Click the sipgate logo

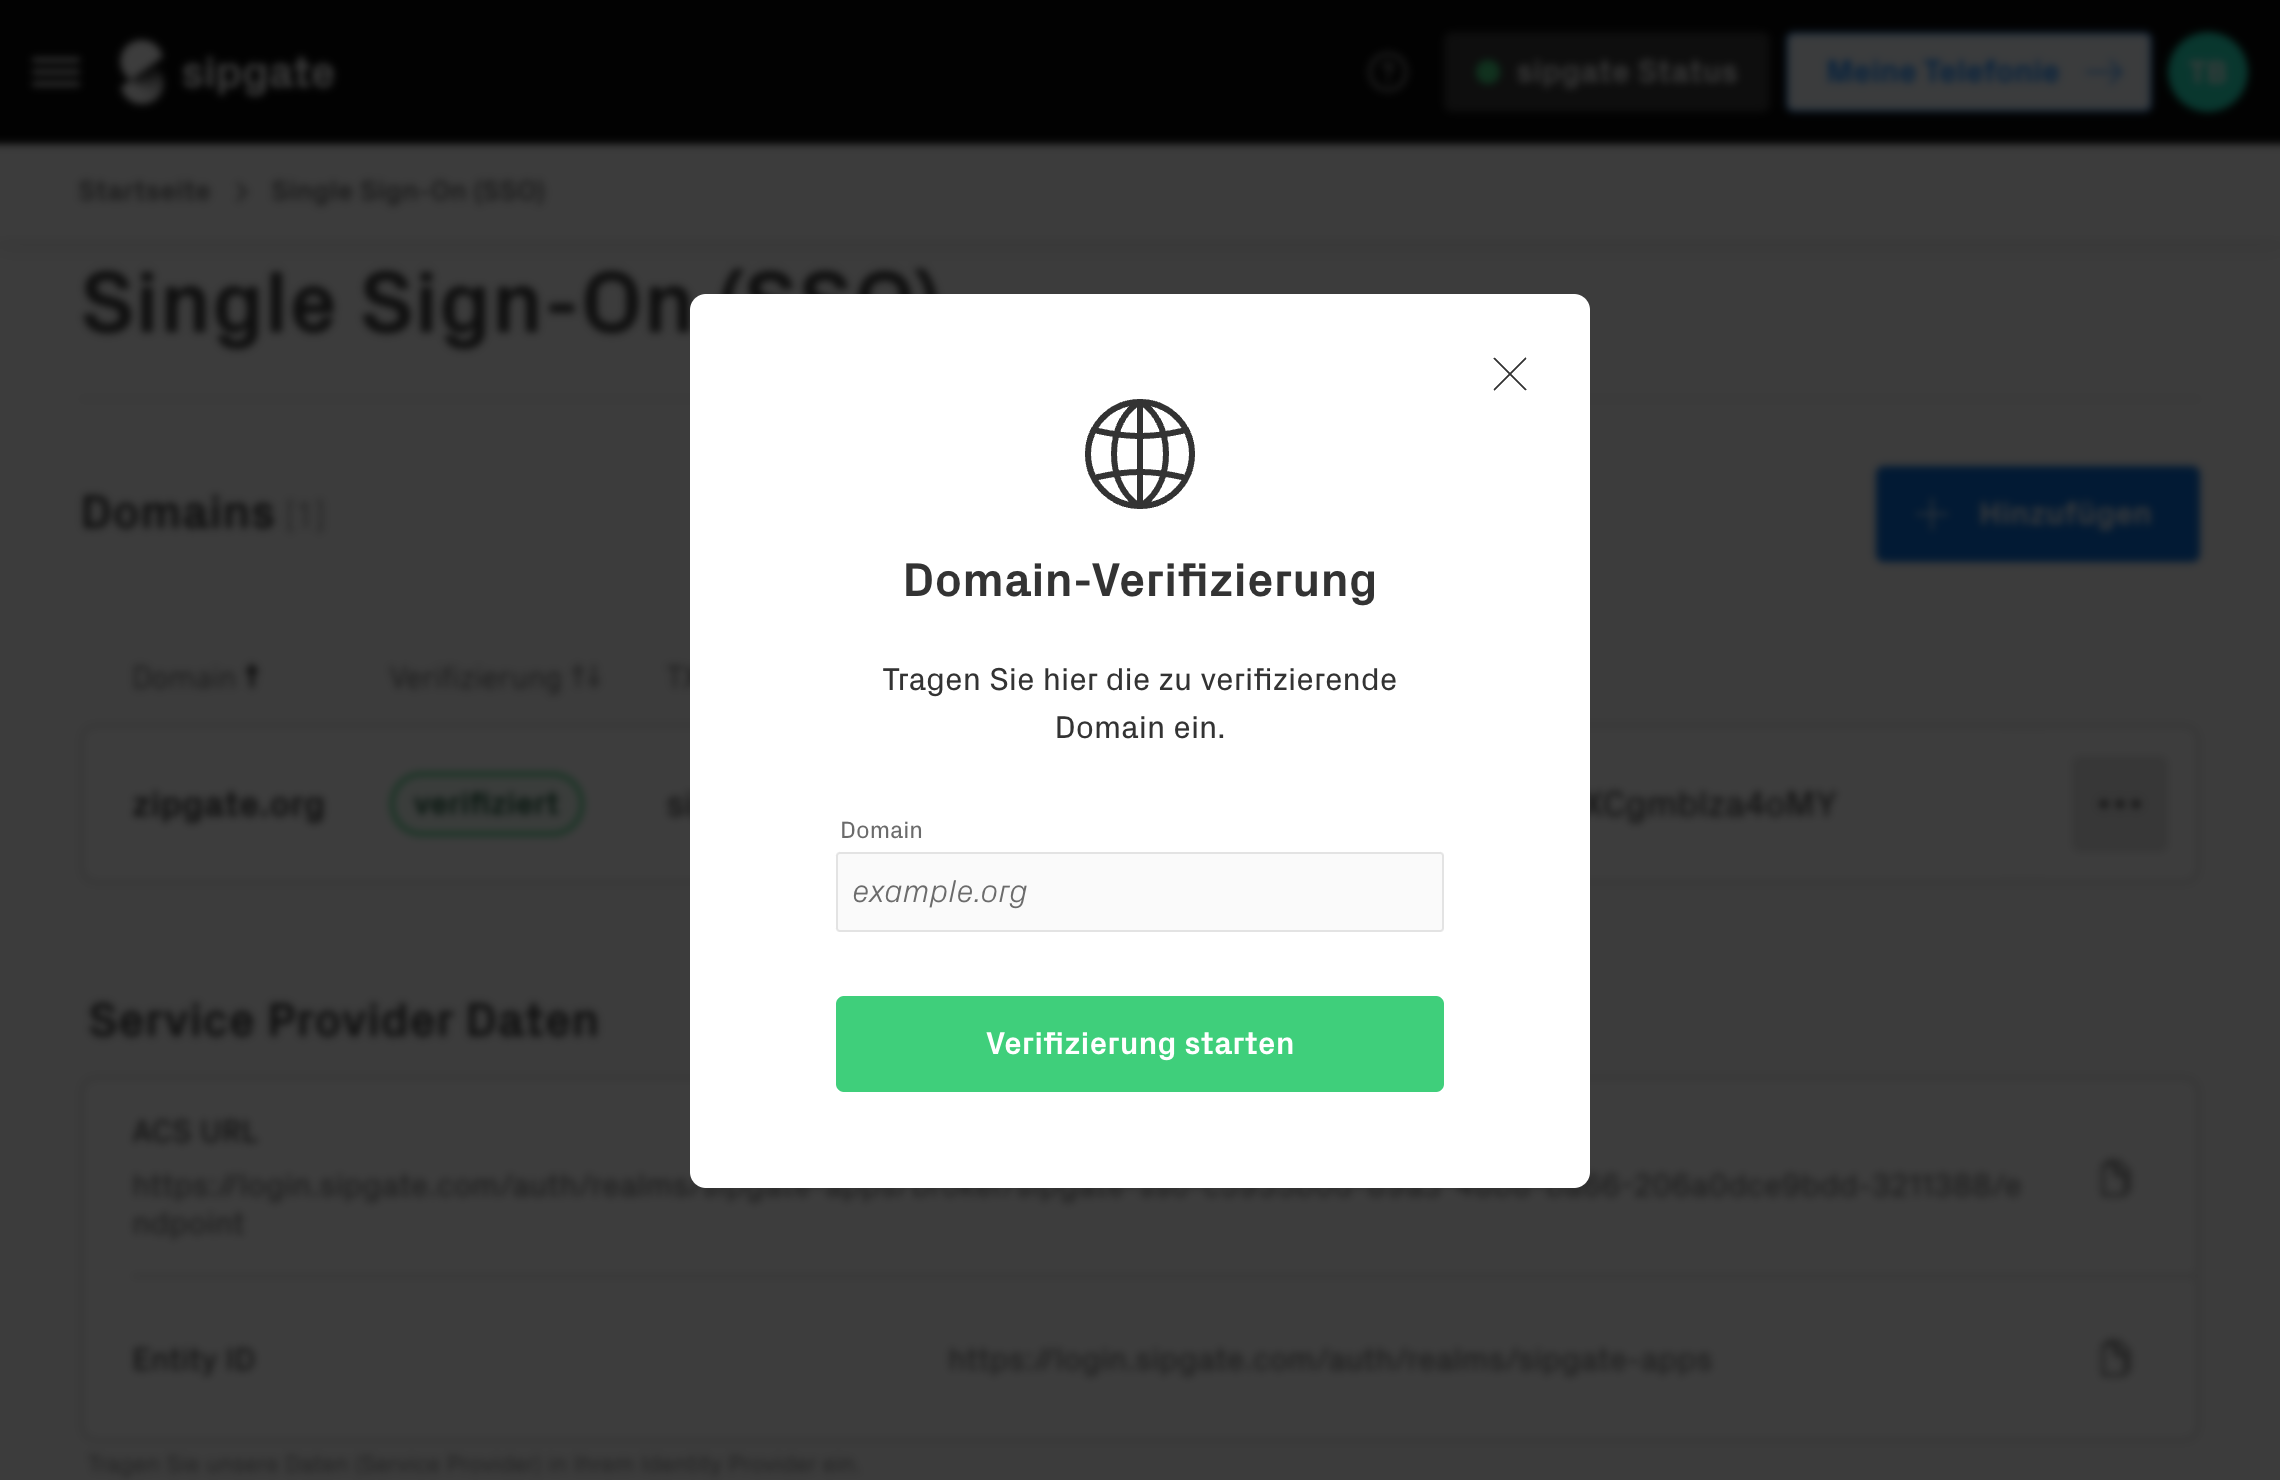[227, 72]
